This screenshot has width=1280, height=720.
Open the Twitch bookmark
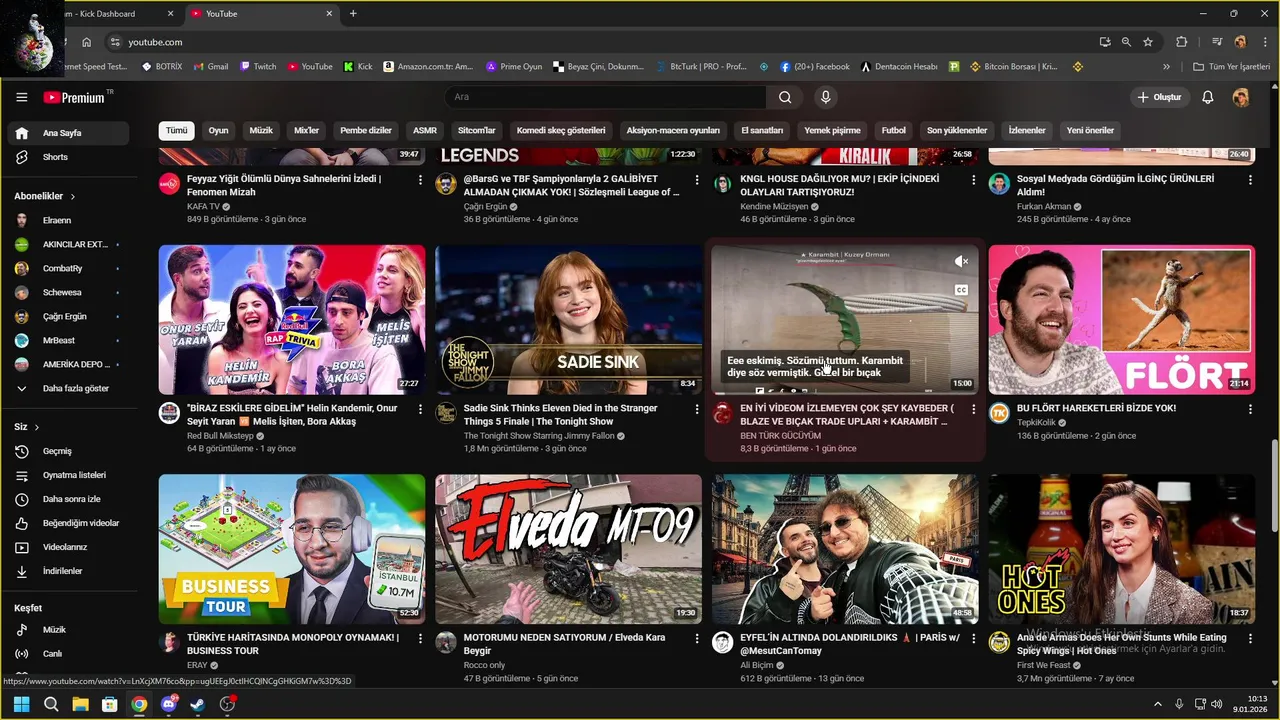pos(258,67)
